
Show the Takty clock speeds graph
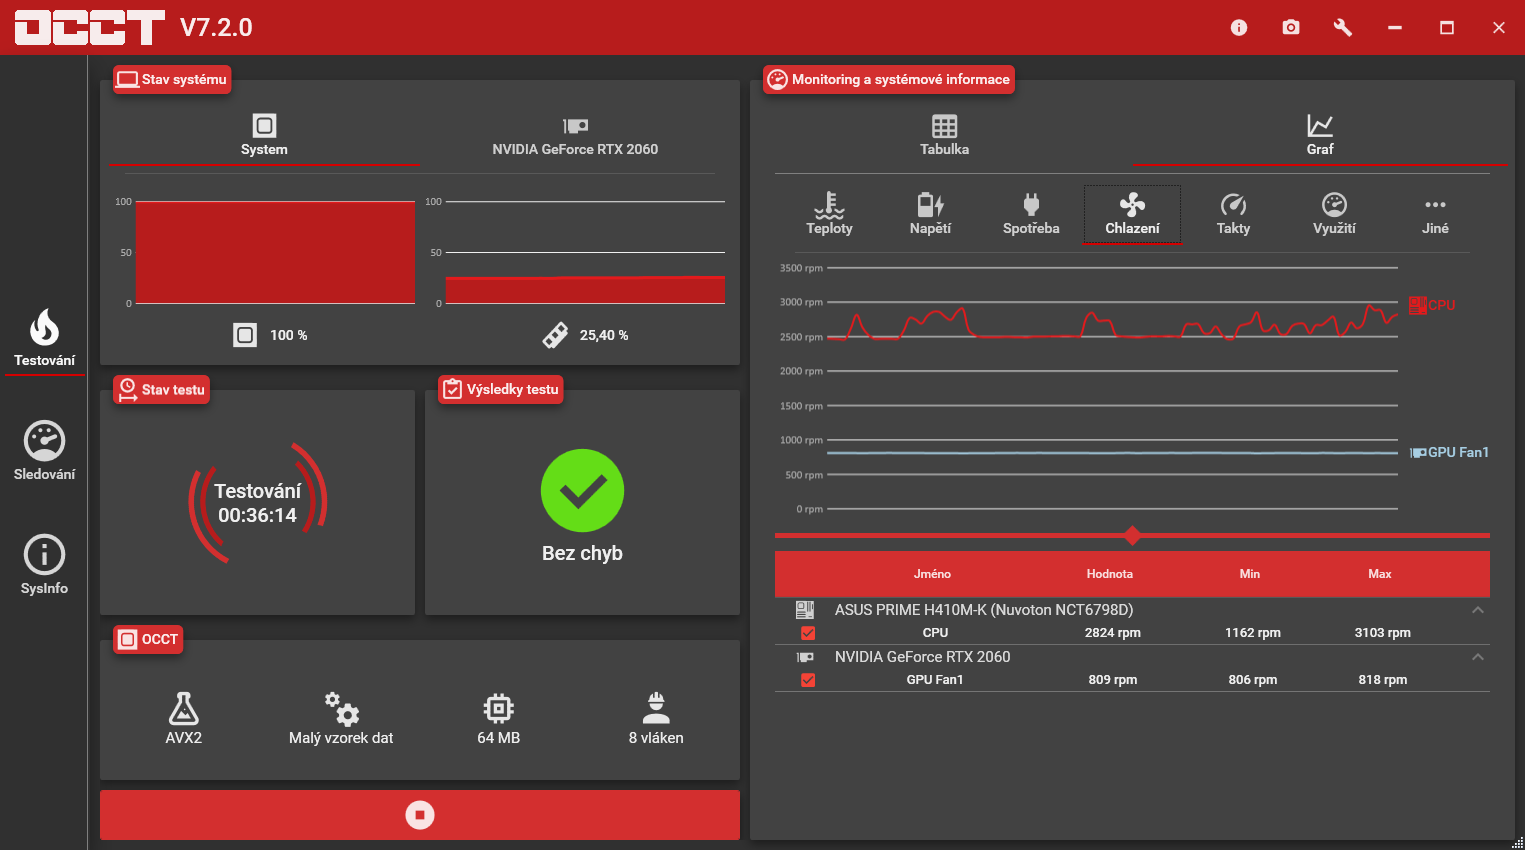coord(1233,214)
